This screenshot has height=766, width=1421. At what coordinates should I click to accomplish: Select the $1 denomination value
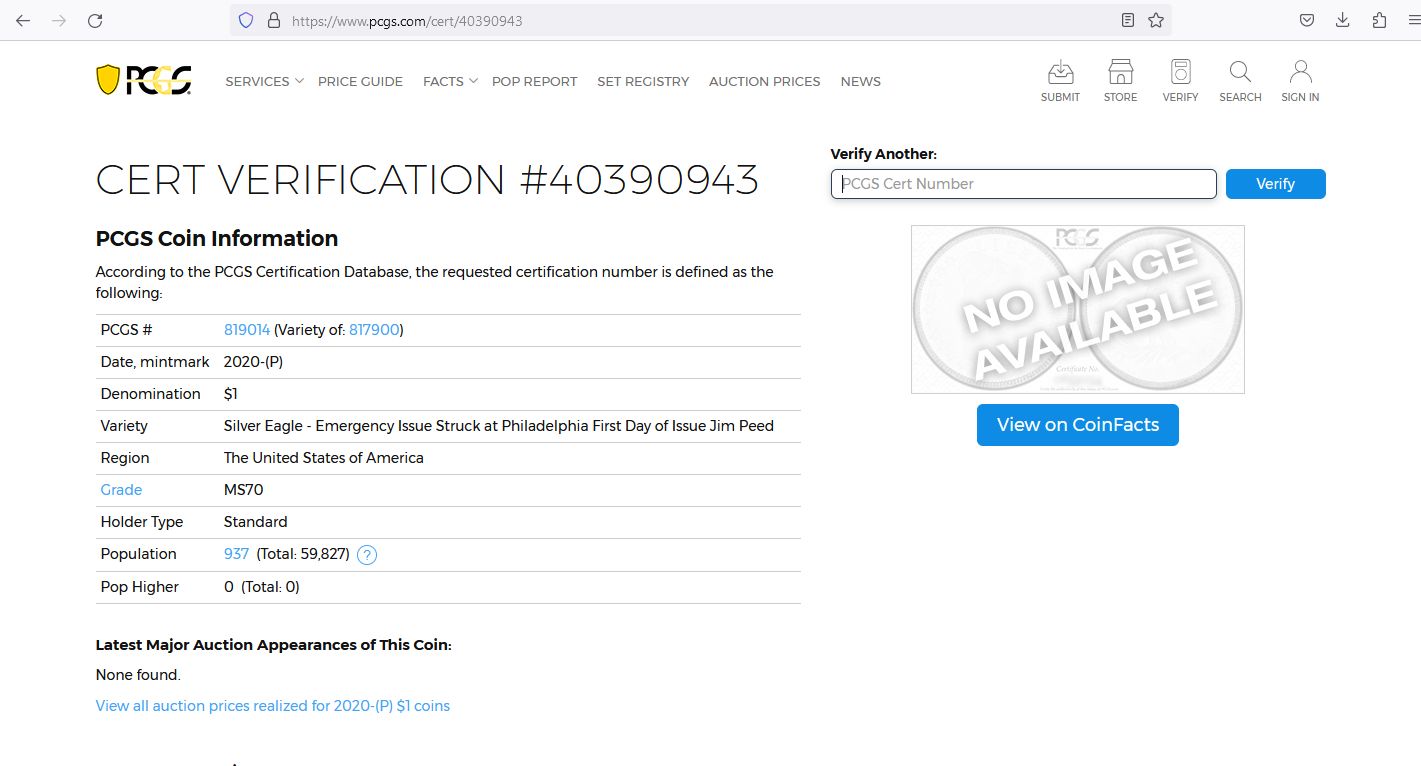click(x=231, y=394)
